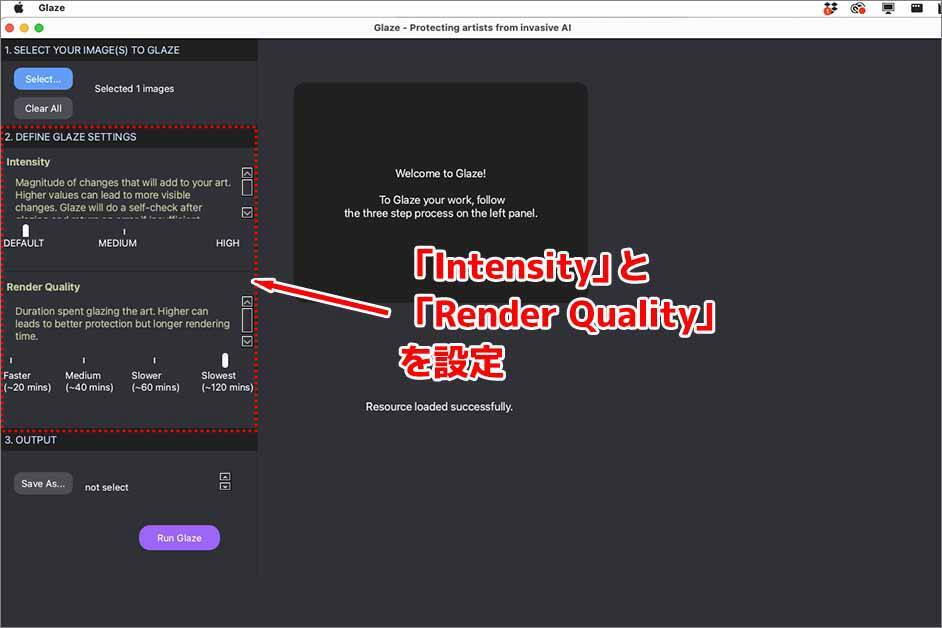The height and width of the screenshot is (628, 942).
Task: Open the Apple menu
Action: tap(19, 8)
